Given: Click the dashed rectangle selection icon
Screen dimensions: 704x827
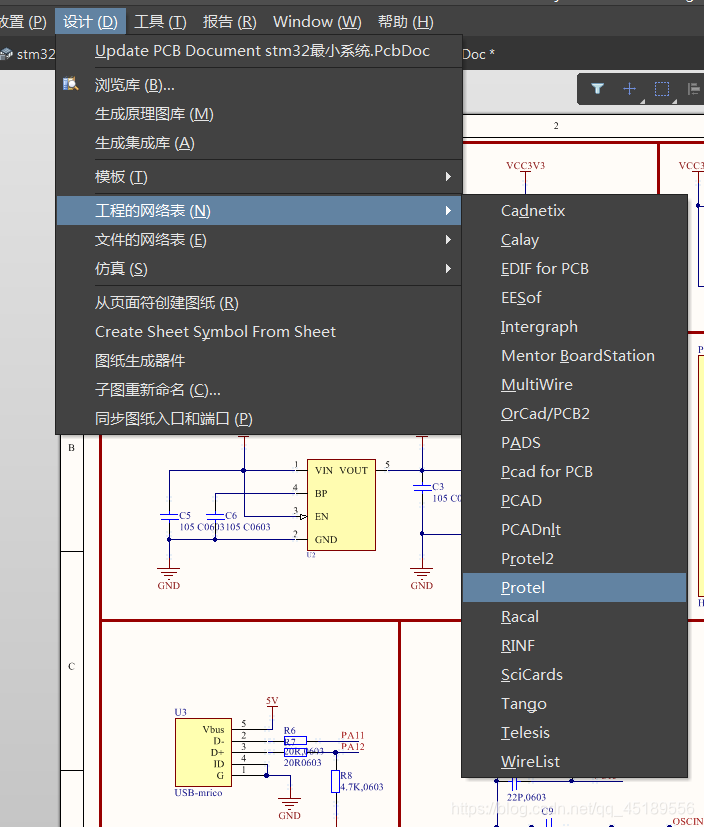Looking at the screenshot, I should pos(662,89).
